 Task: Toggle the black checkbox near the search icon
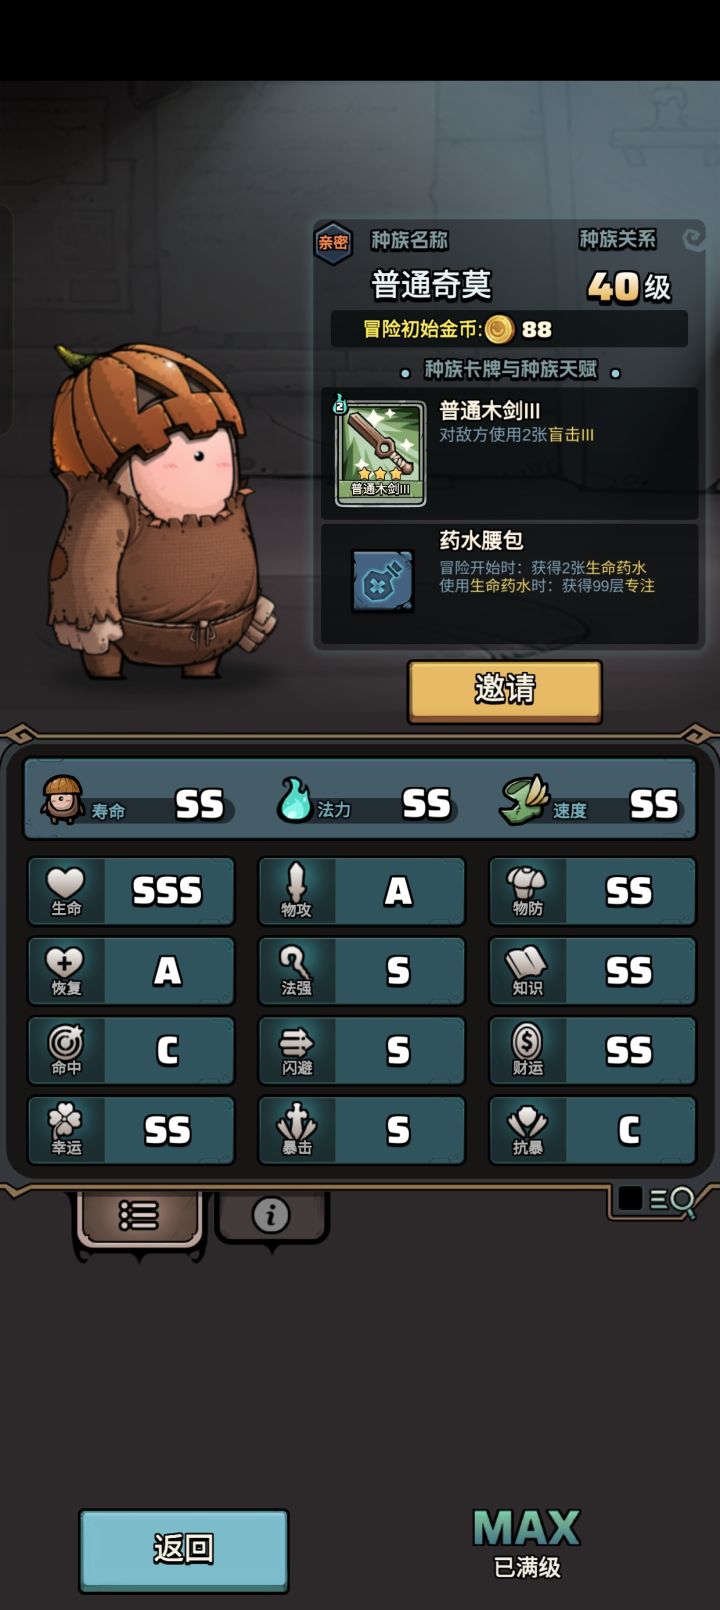pos(630,1198)
